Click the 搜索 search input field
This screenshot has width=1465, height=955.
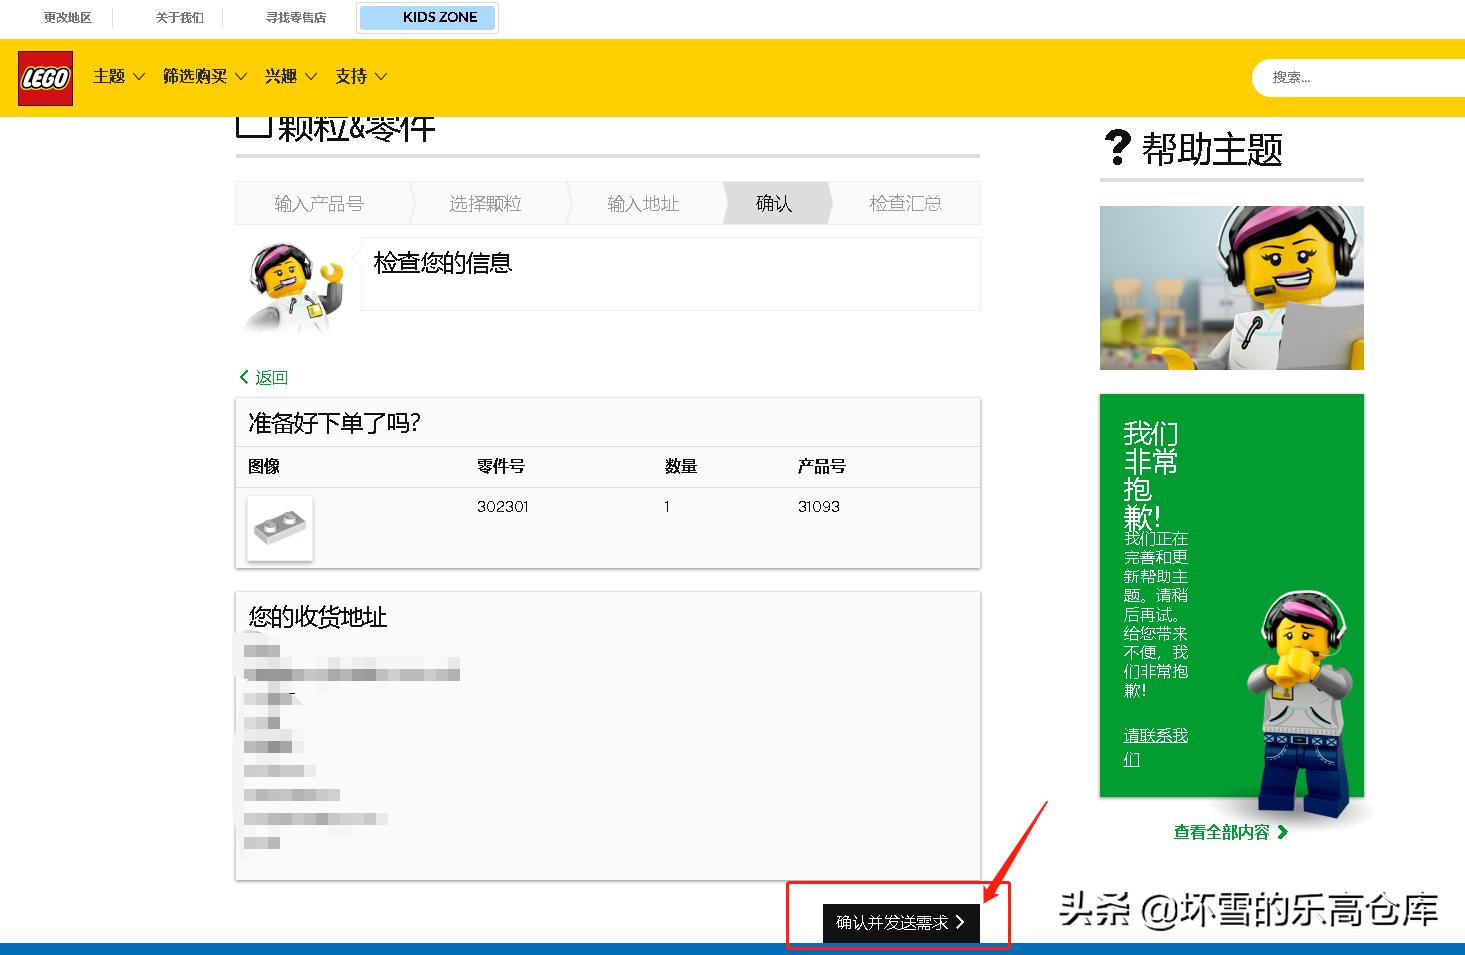(1360, 77)
